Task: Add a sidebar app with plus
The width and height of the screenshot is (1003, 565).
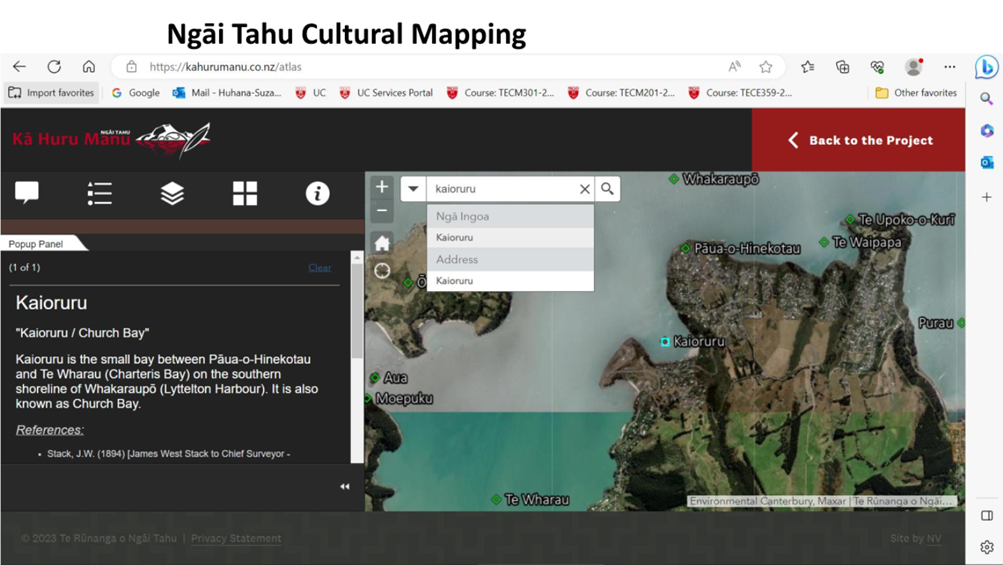Action: pos(986,197)
